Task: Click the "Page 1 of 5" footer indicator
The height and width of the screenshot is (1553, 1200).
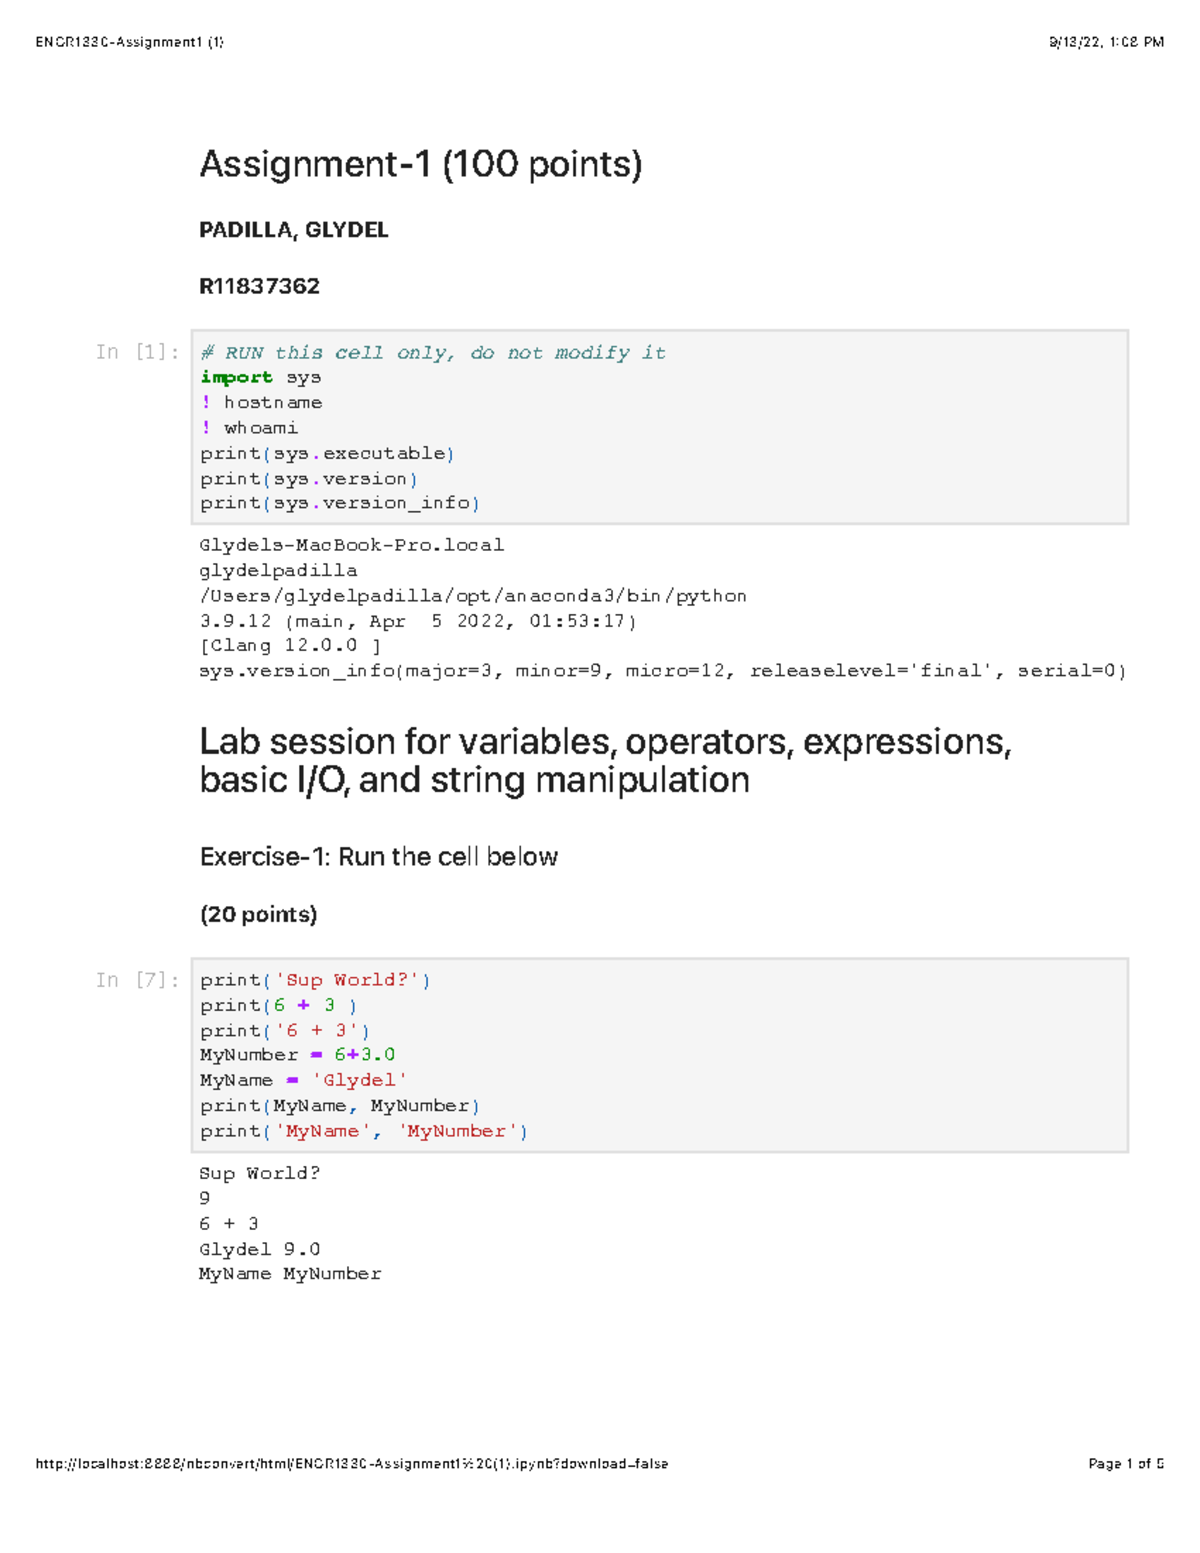Action: point(1125,1464)
